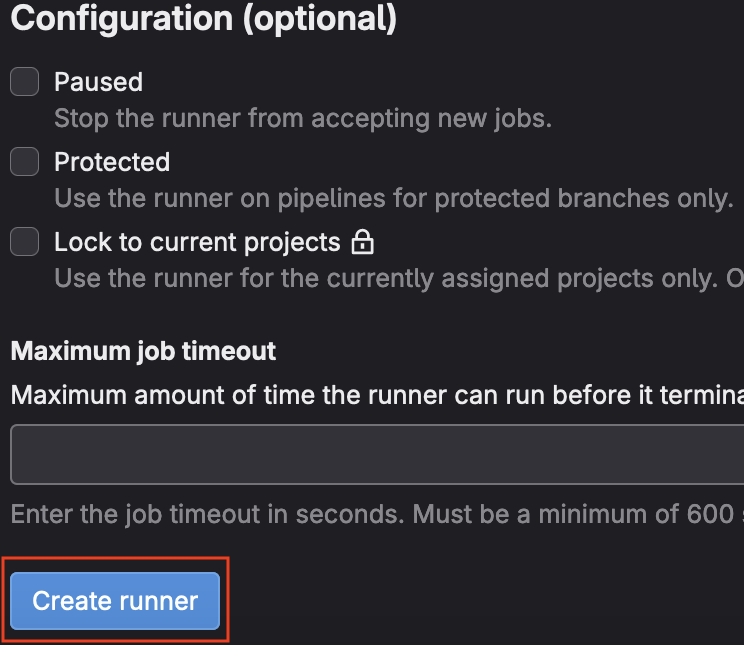Screen dimensions: 744x645
Task: Click the word 'Configuration' in the heading
Action: click(x=118, y=19)
